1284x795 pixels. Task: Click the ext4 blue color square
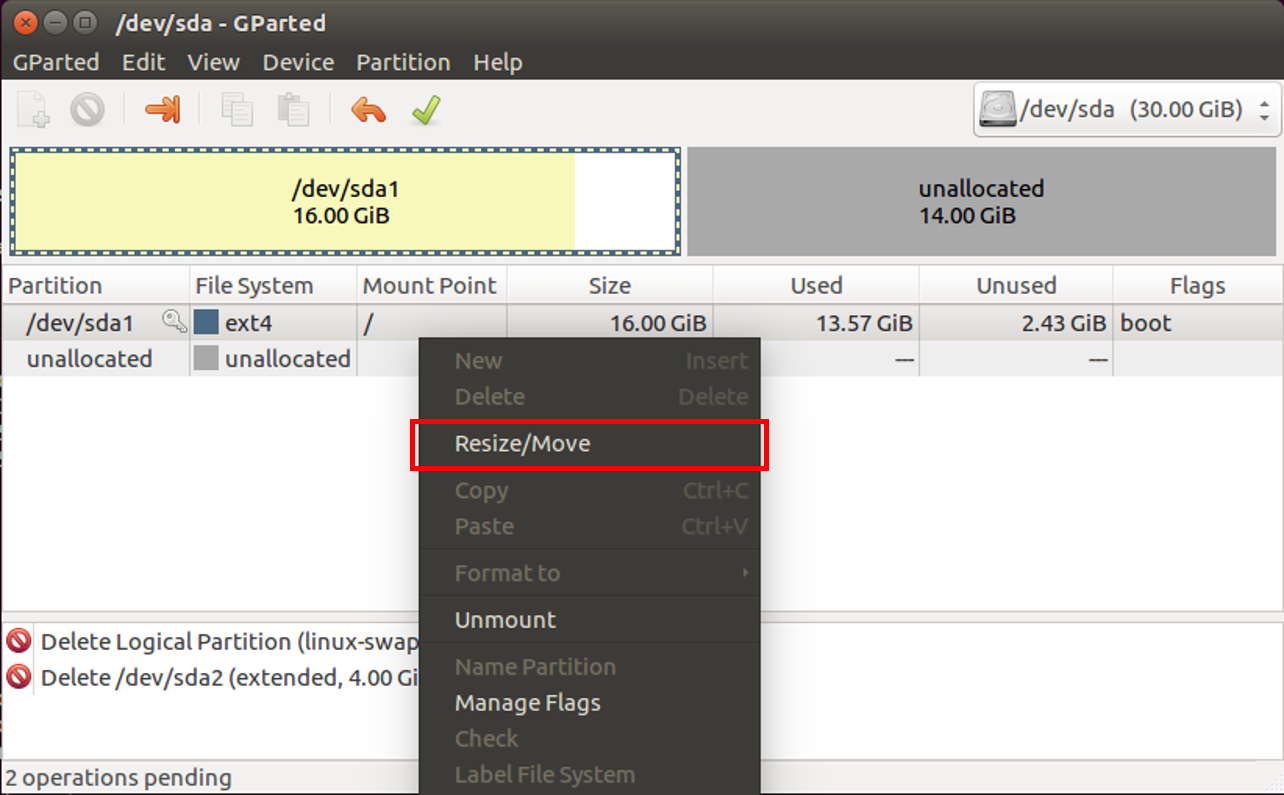coord(206,322)
